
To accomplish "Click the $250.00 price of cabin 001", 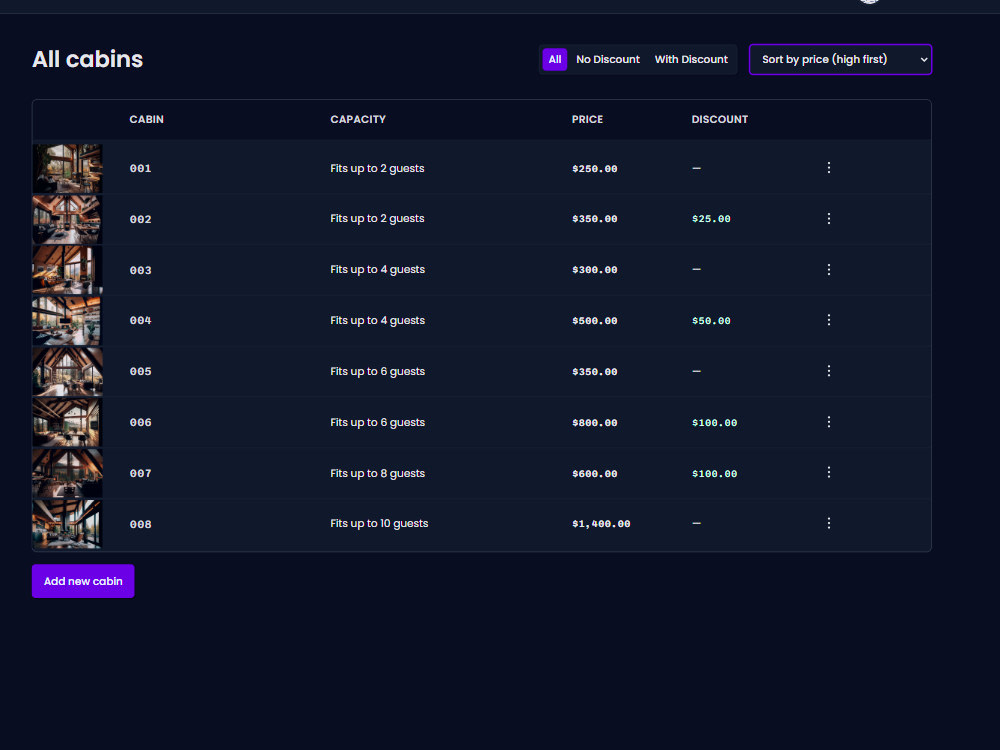I will coord(594,169).
